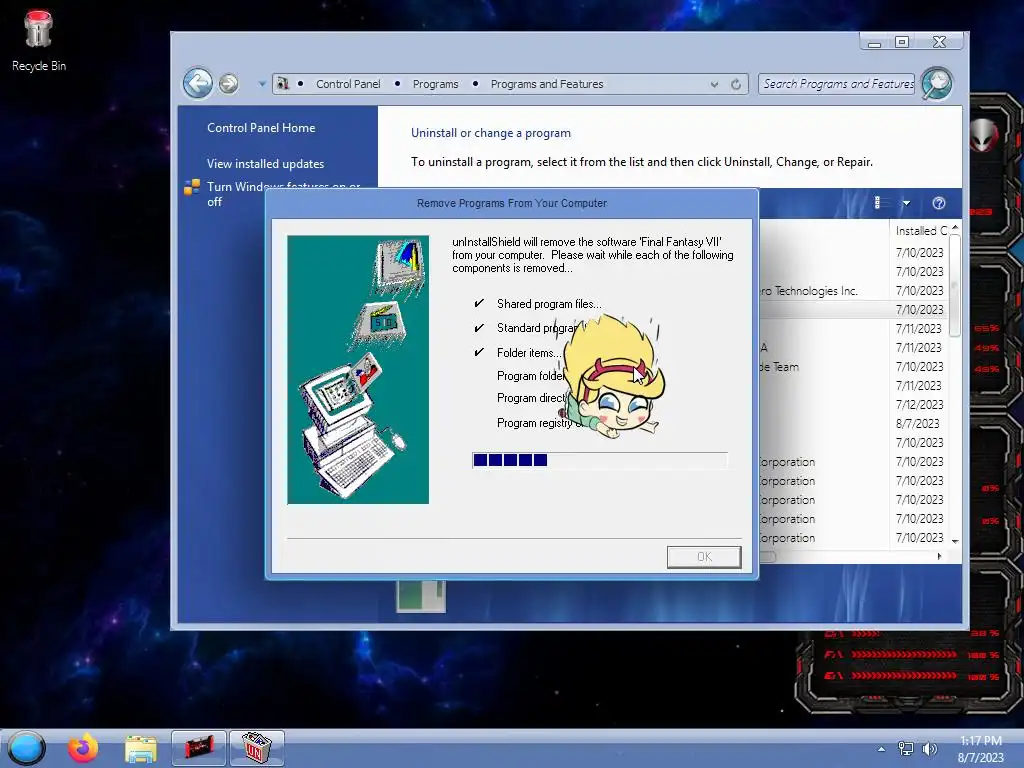The height and width of the screenshot is (768, 1024).
Task: Click the volume speaker tray icon
Action: [929, 749]
